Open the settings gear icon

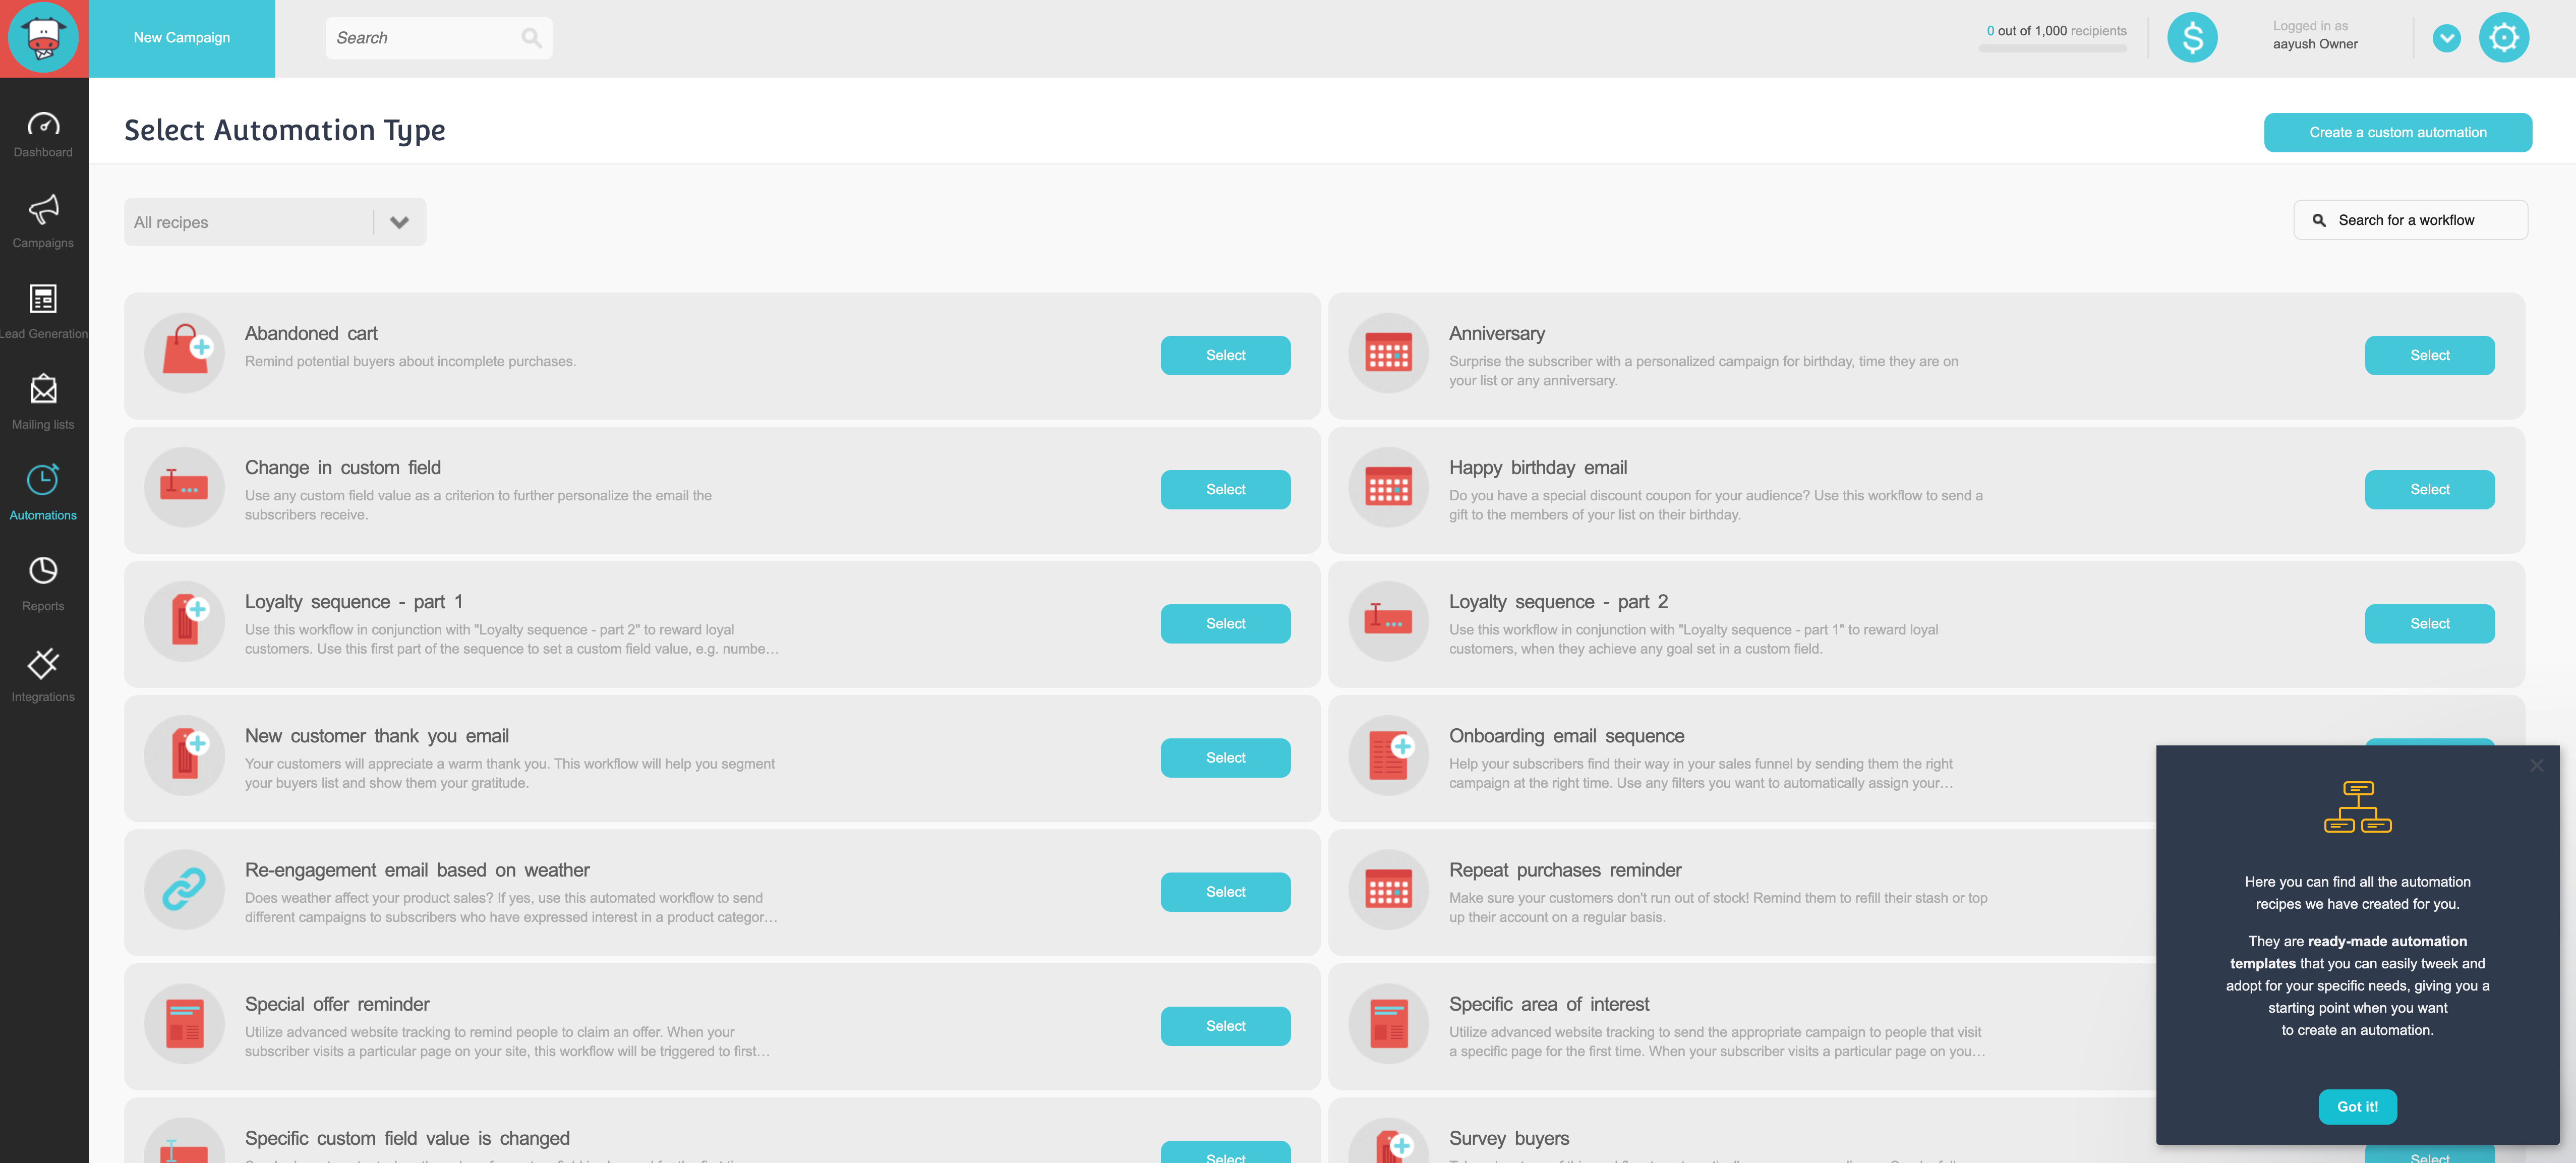pyautogui.click(x=2503, y=38)
